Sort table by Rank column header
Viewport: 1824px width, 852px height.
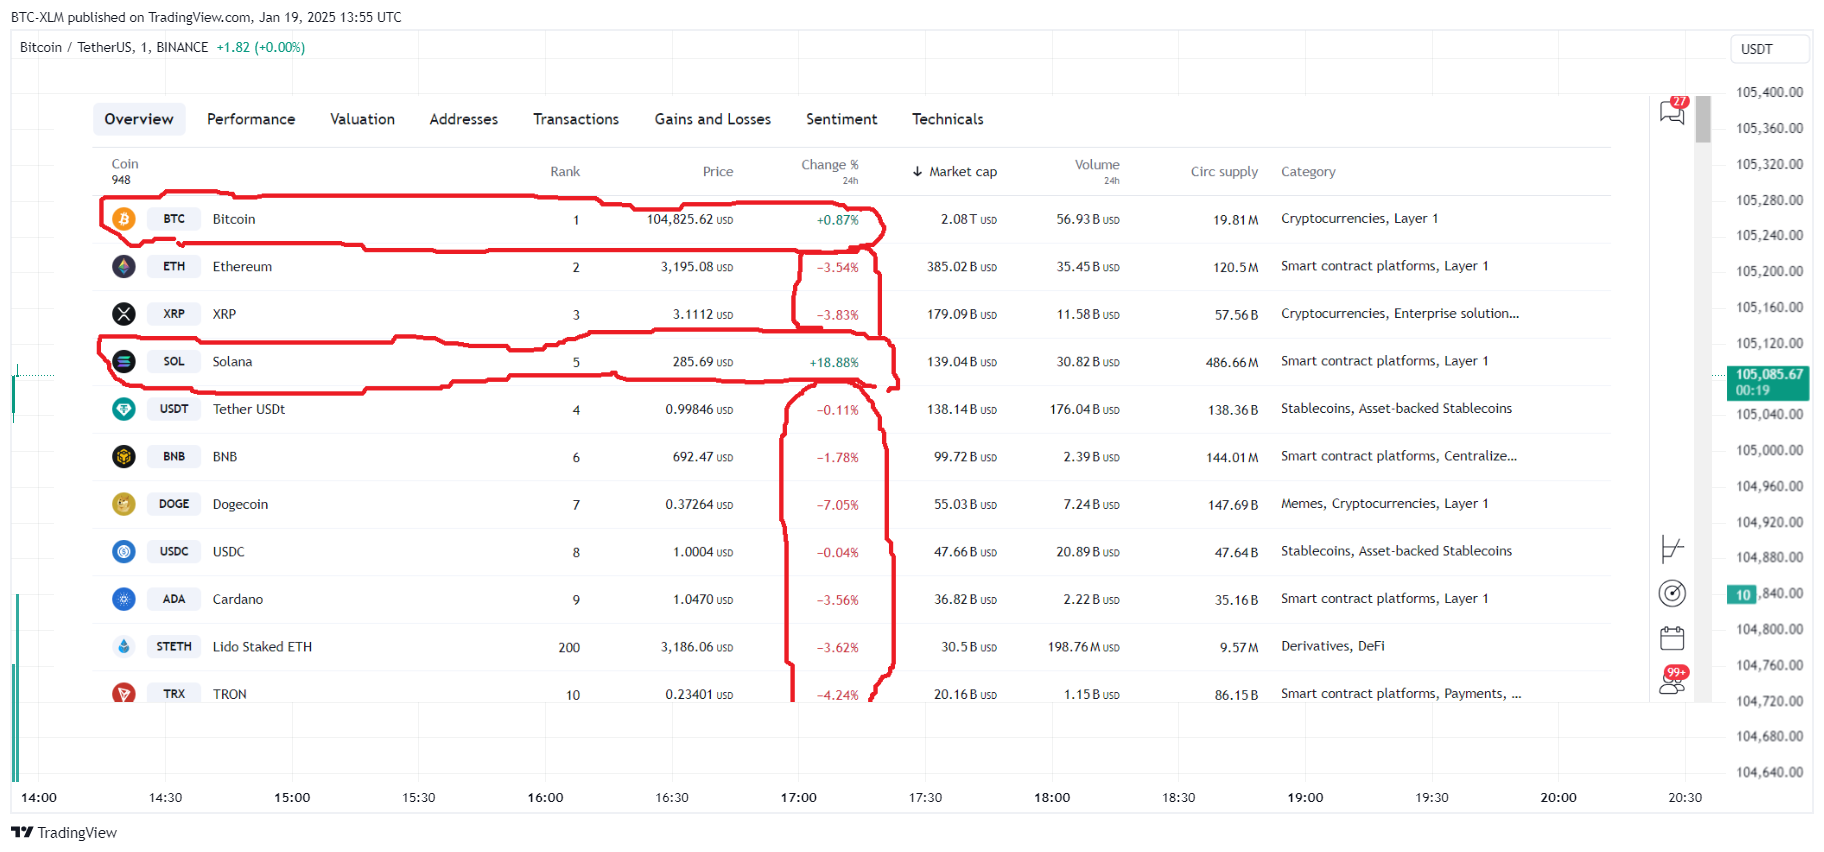click(565, 172)
